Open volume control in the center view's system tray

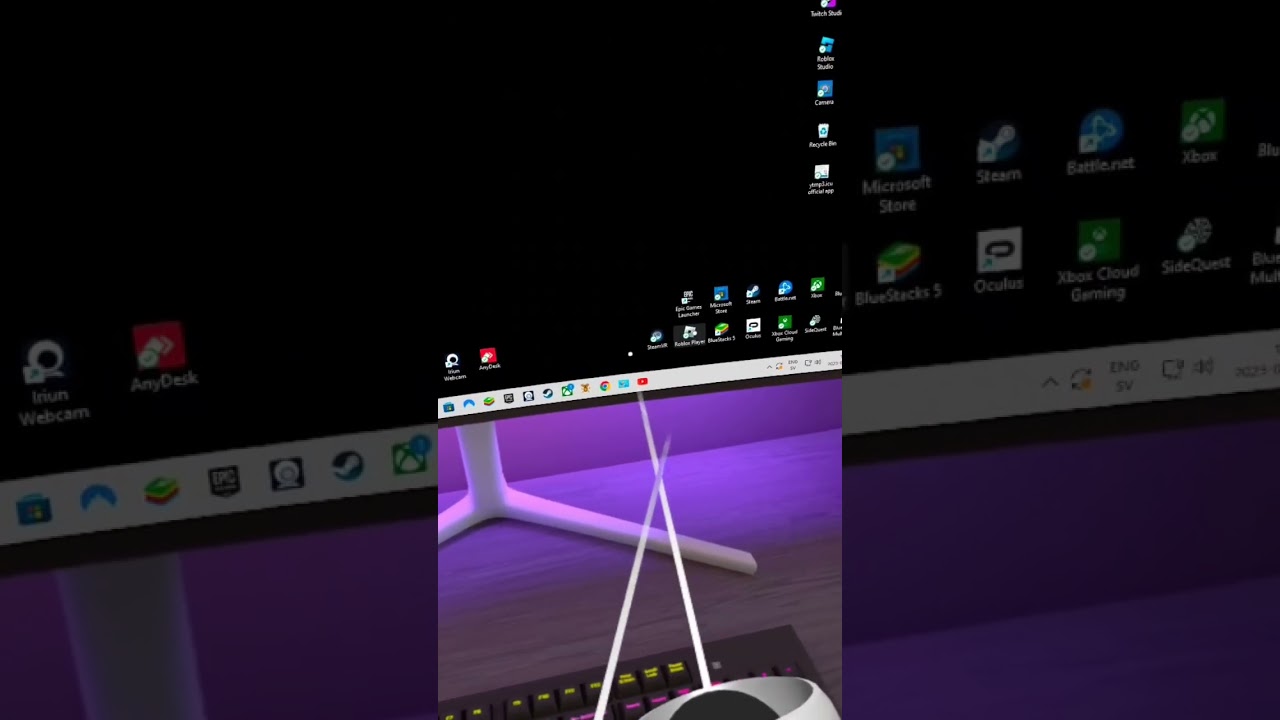pos(818,362)
